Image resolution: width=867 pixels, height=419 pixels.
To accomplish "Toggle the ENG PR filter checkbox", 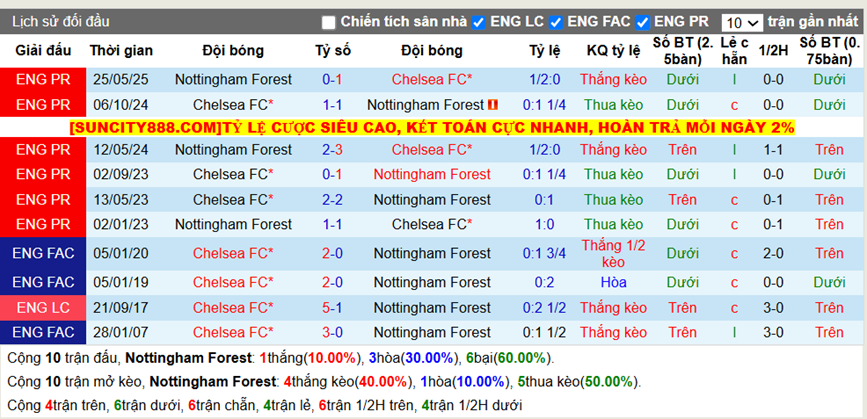I will pos(643,22).
